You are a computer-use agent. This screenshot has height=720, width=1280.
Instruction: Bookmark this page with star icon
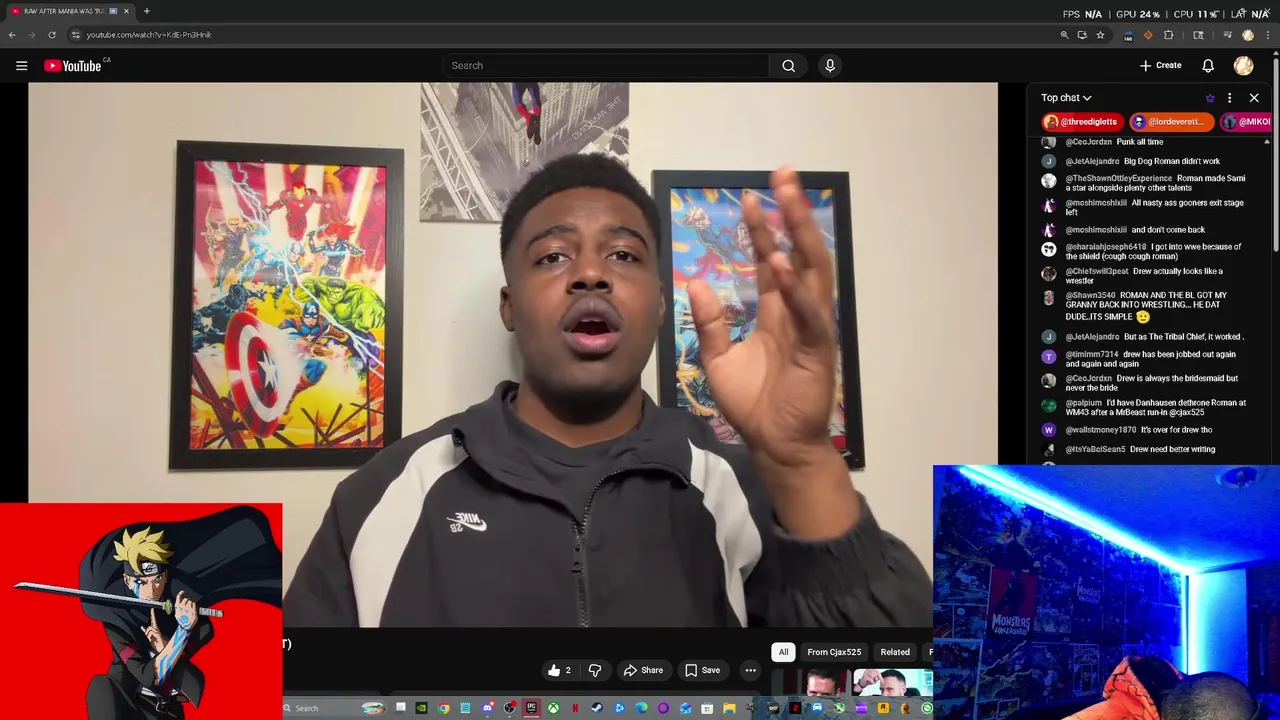1100,34
